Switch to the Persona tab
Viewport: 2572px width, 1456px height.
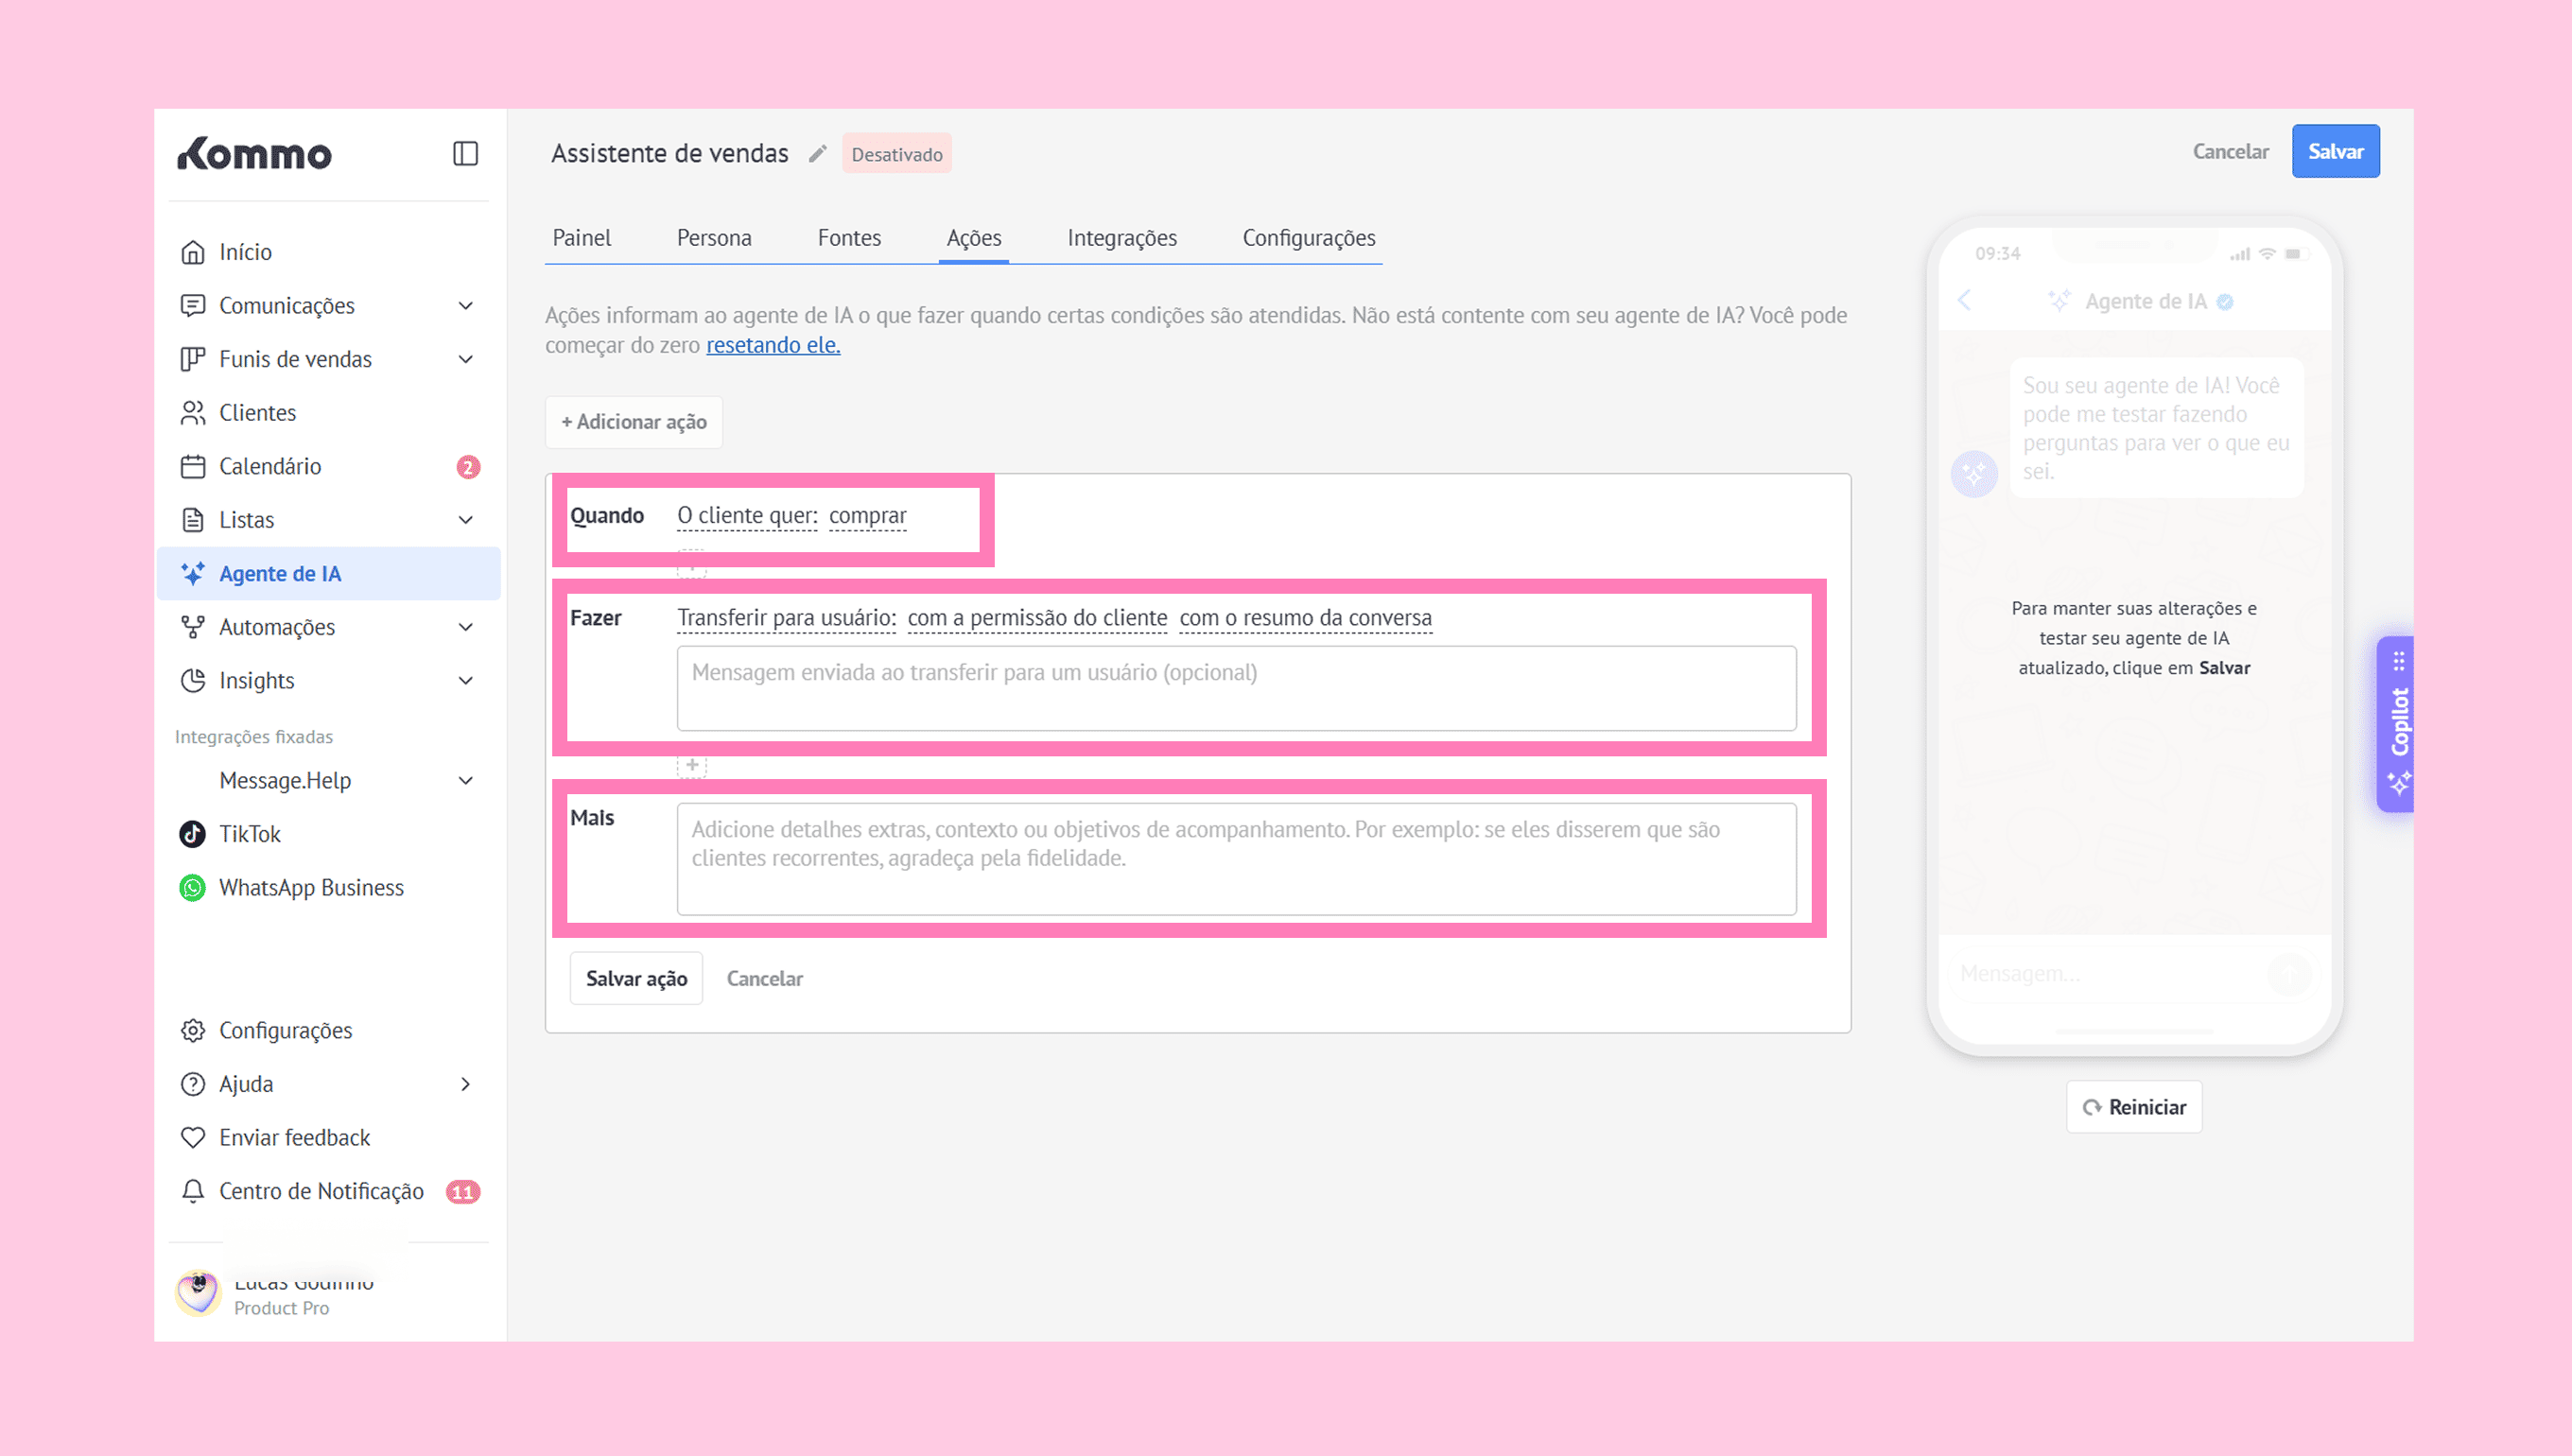click(713, 238)
